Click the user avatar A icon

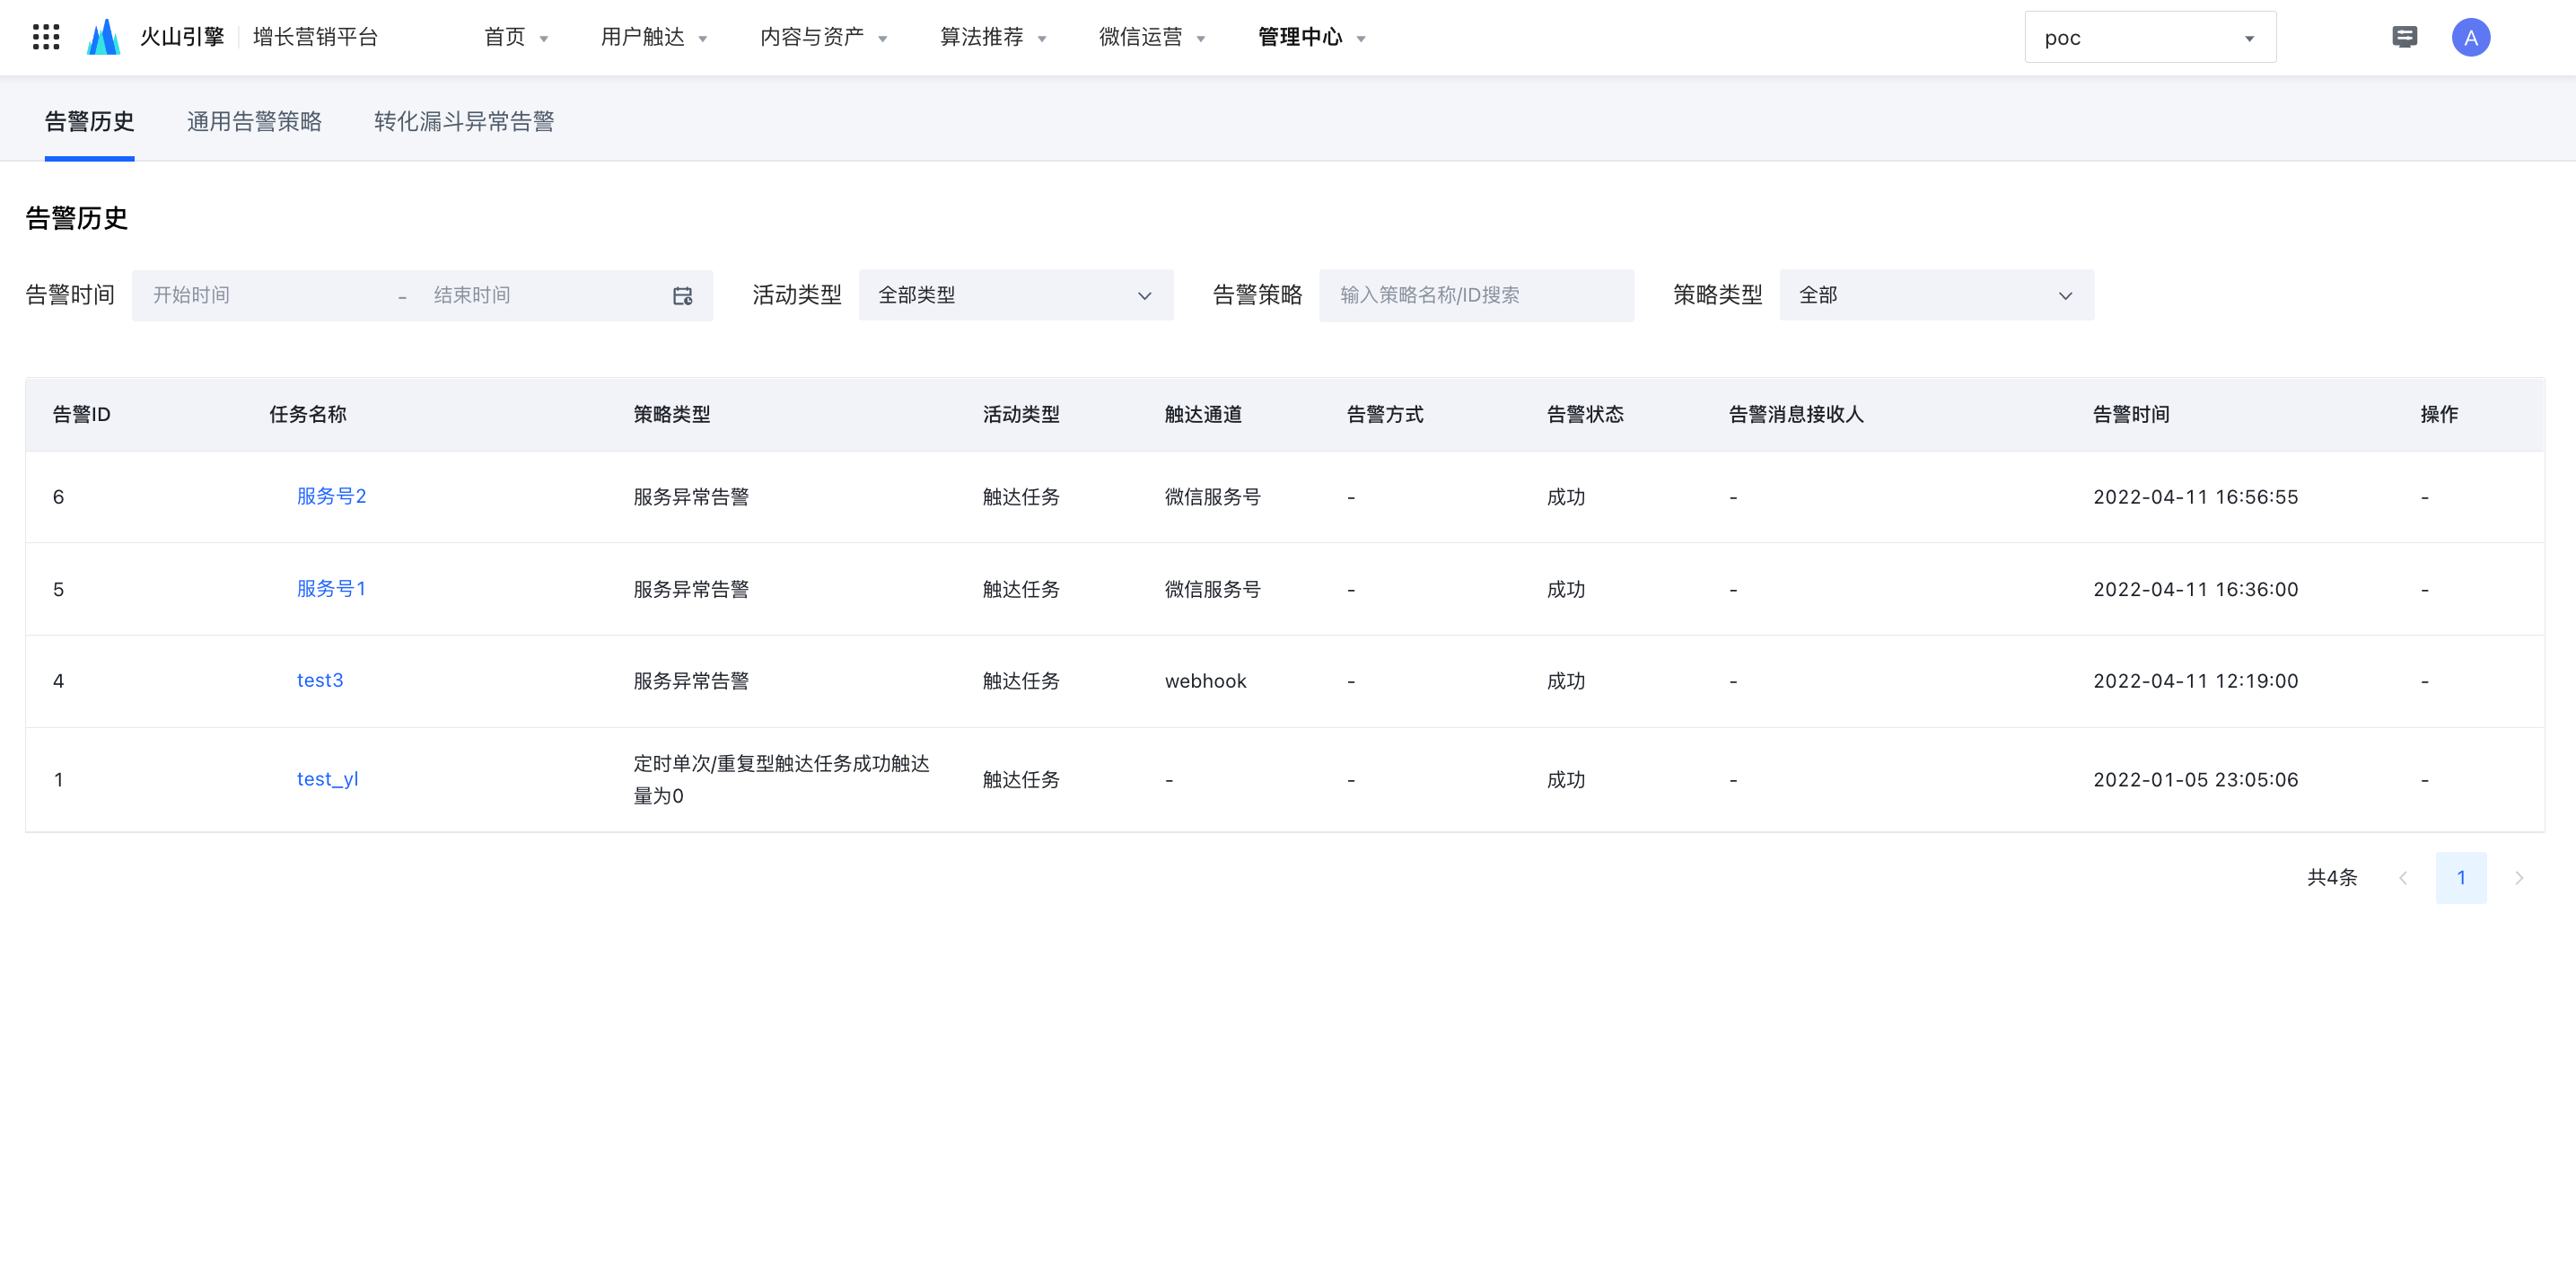coord(2470,37)
